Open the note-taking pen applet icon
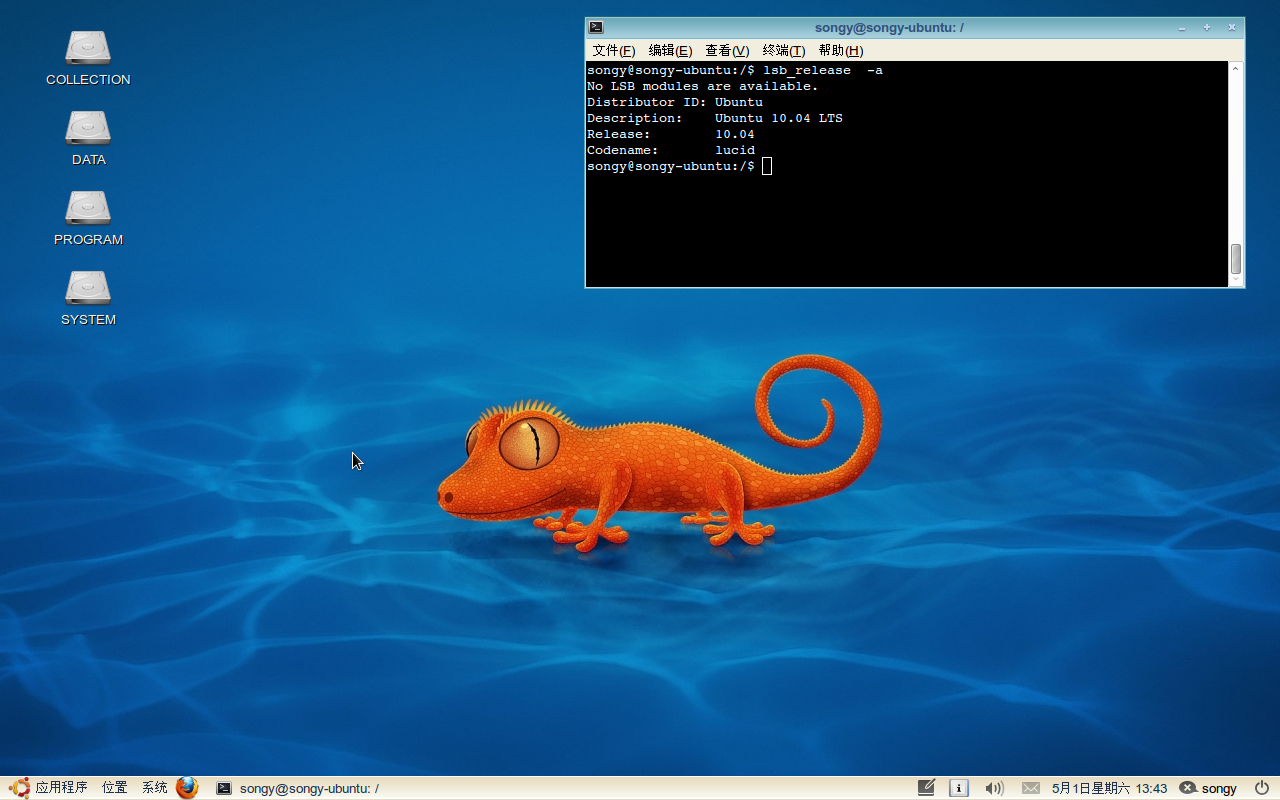 click(926, 788)
